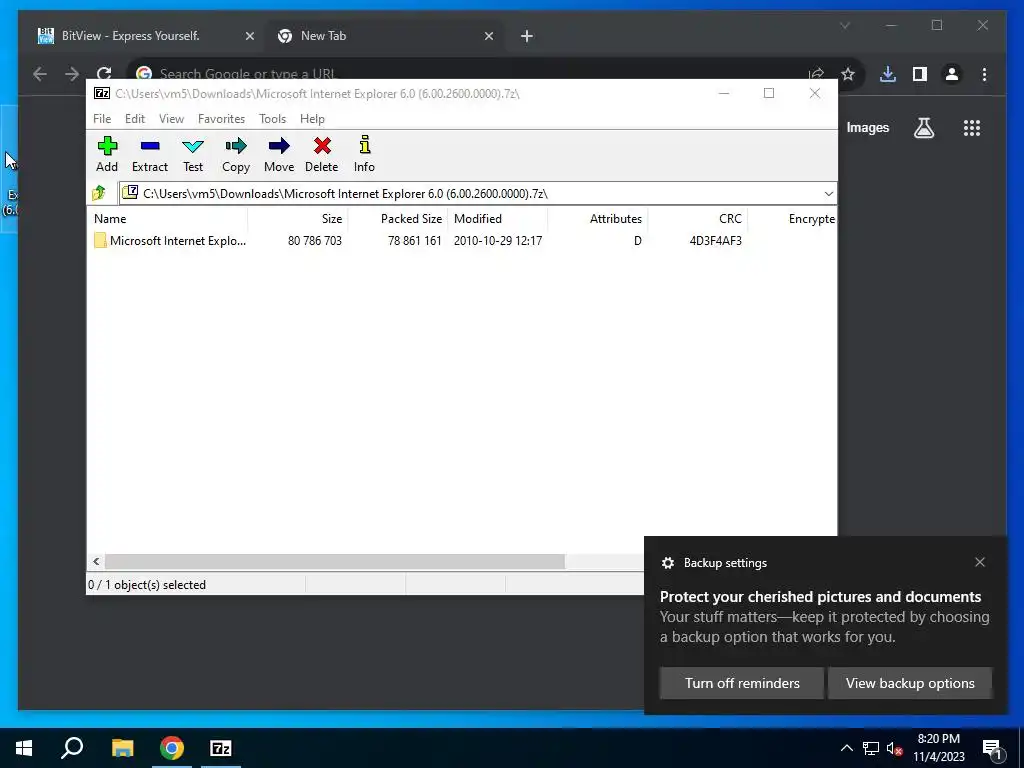Bookmark this tab with the star icon
The width and height of the screenshot is (1024, 768).
848,74
